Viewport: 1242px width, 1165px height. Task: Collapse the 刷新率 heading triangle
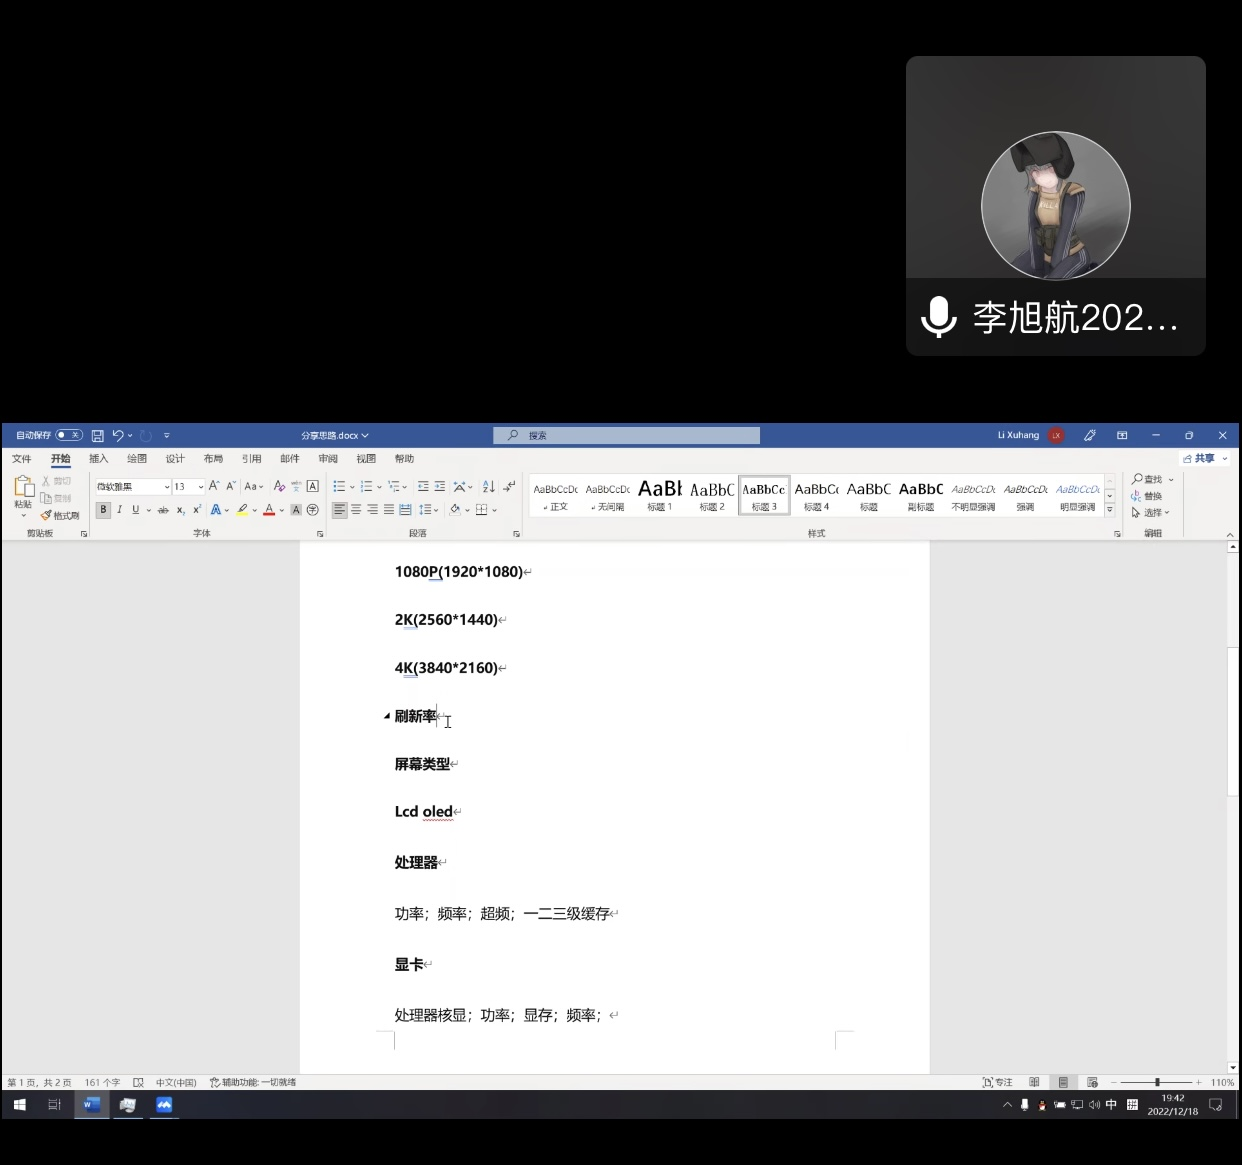[387, 716]
